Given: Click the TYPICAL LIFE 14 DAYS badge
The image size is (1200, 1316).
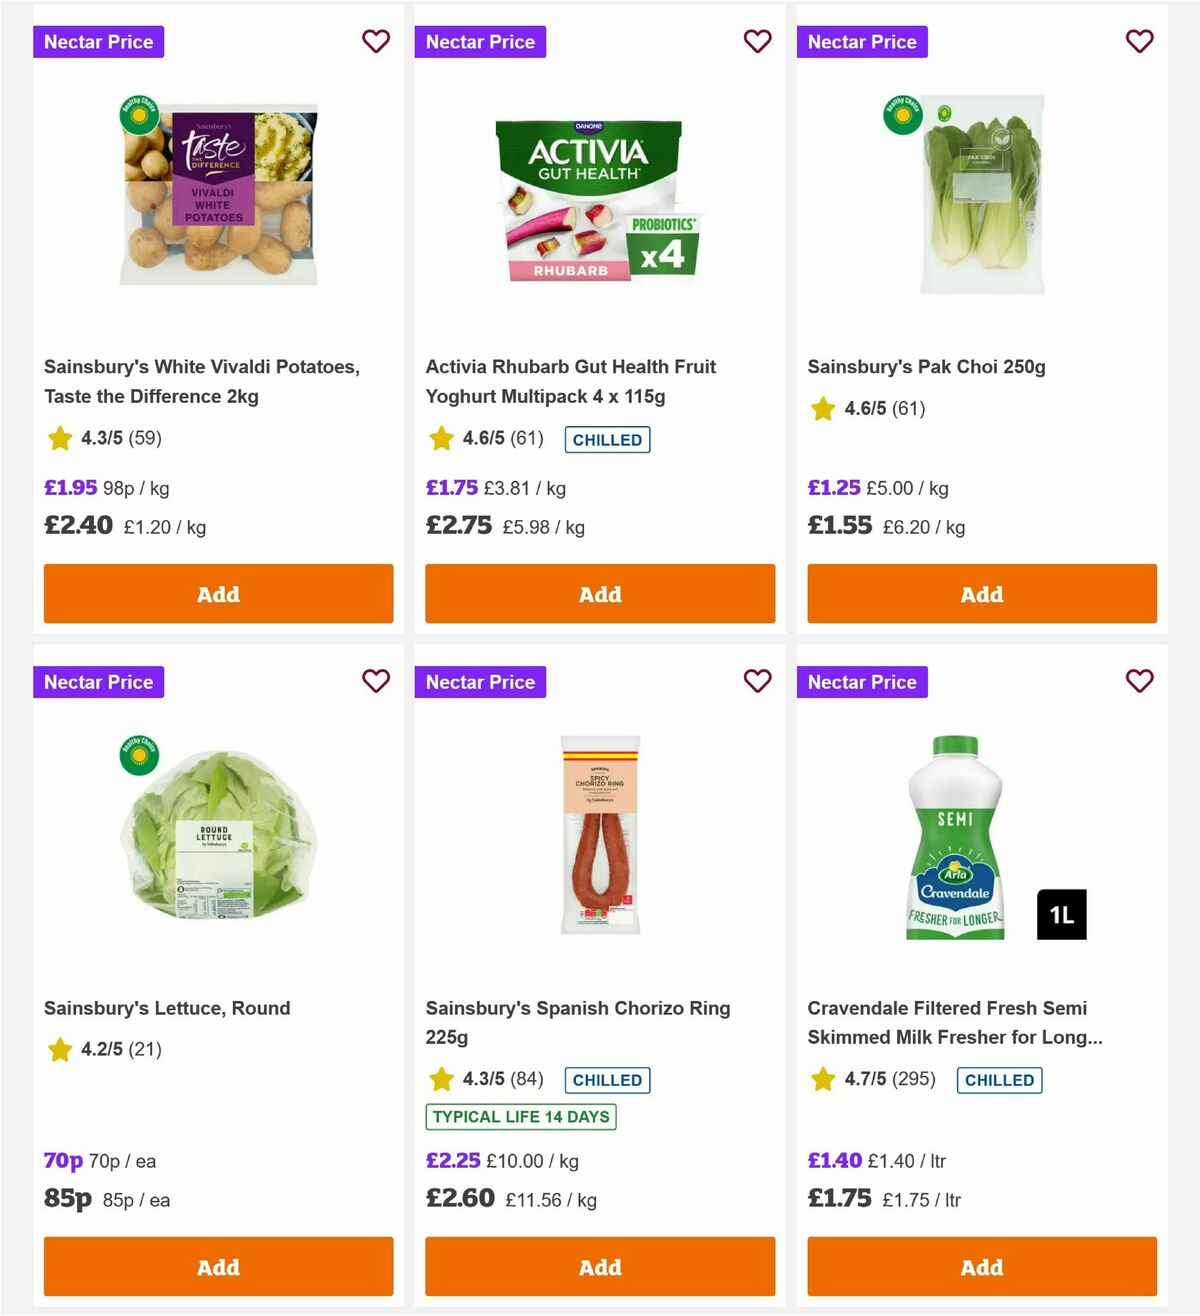Looking at the screenshot, I should (521, 1117).
